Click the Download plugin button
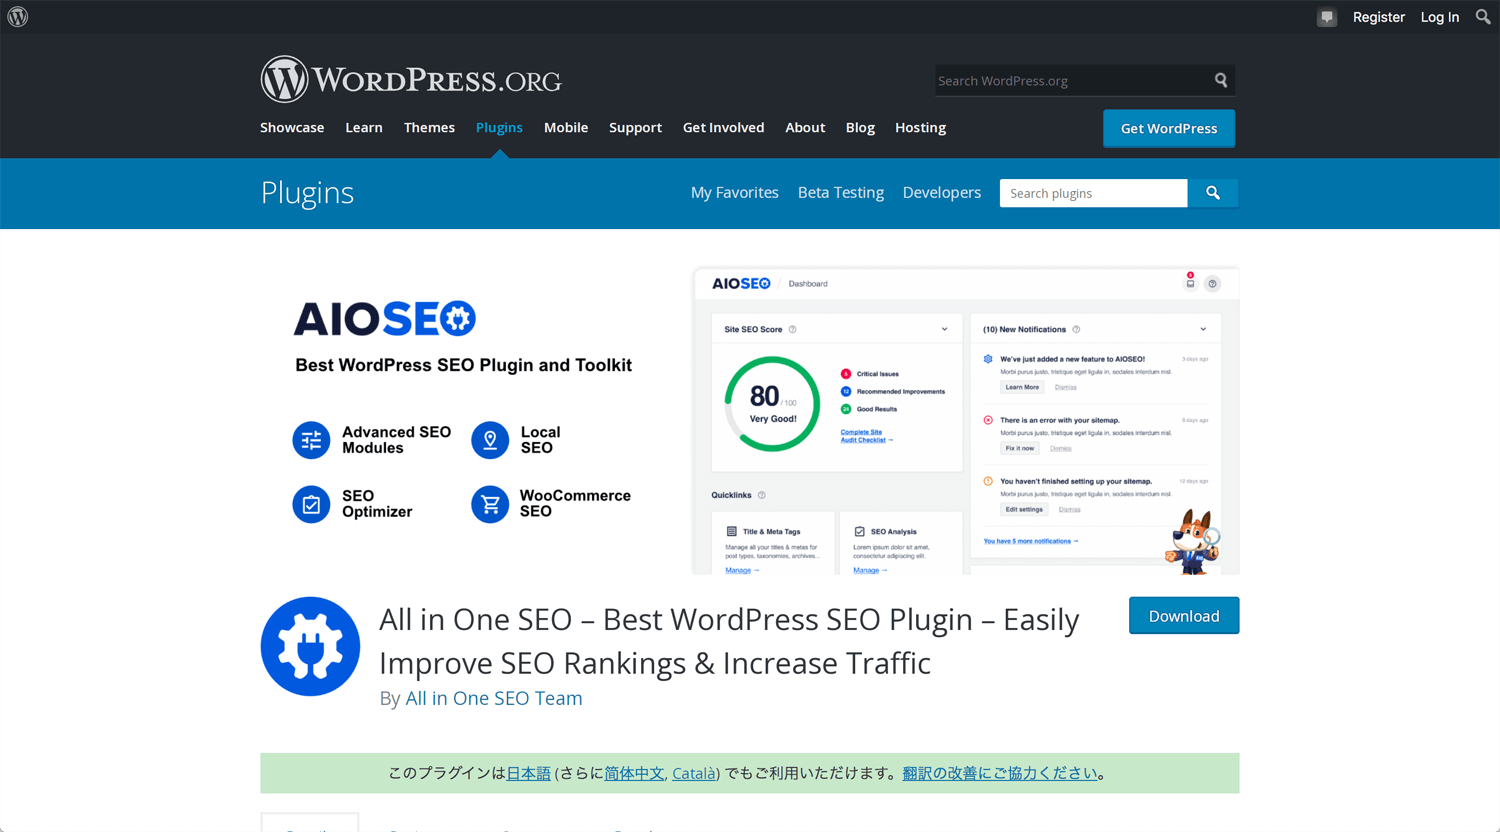The image size is (1500, 832). (1184, 616)
